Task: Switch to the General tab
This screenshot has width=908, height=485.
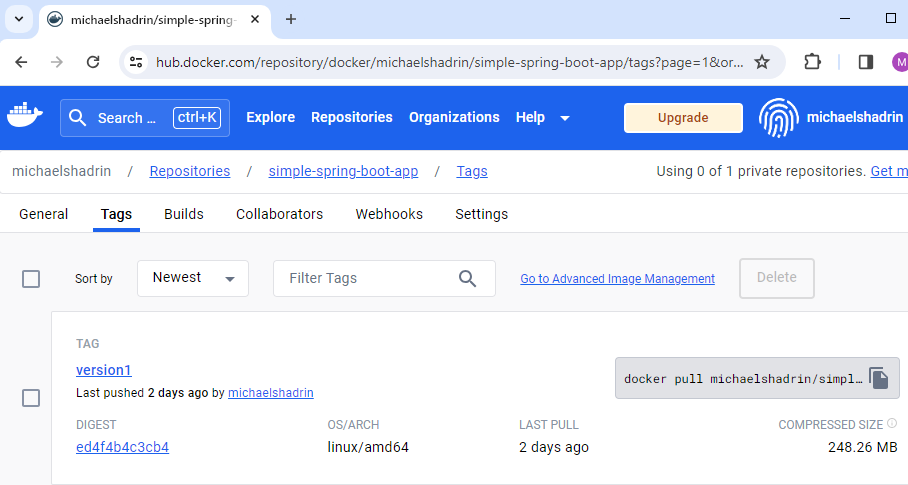Action: (43, 214)
